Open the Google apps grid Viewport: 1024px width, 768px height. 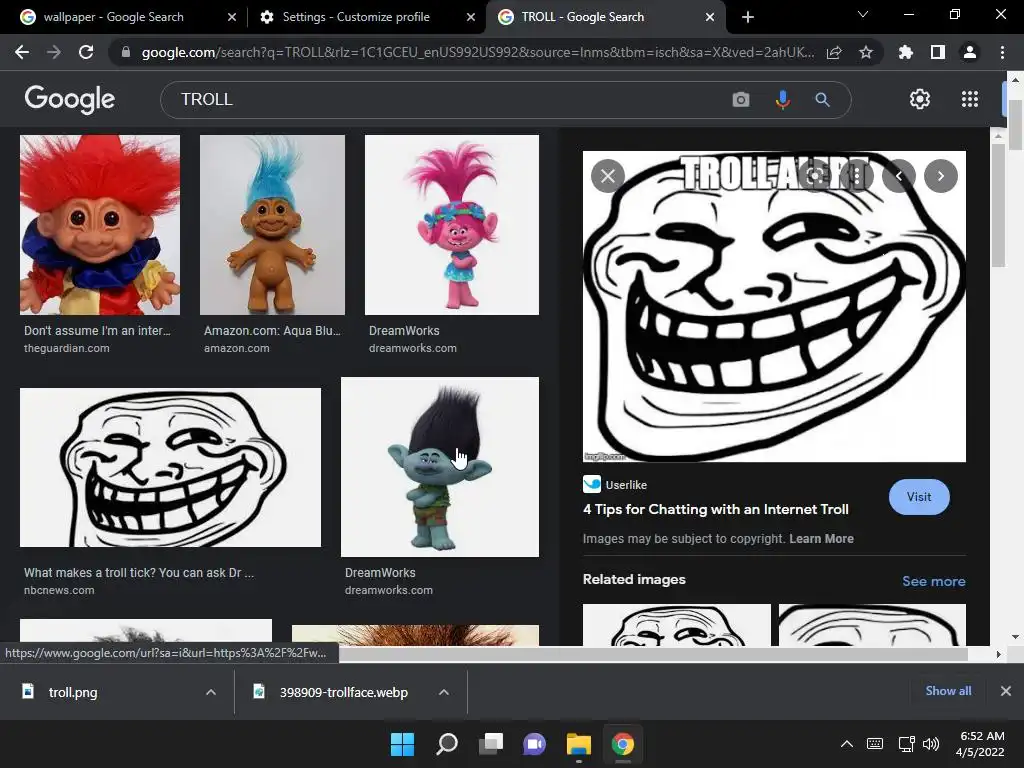[970, 99]
